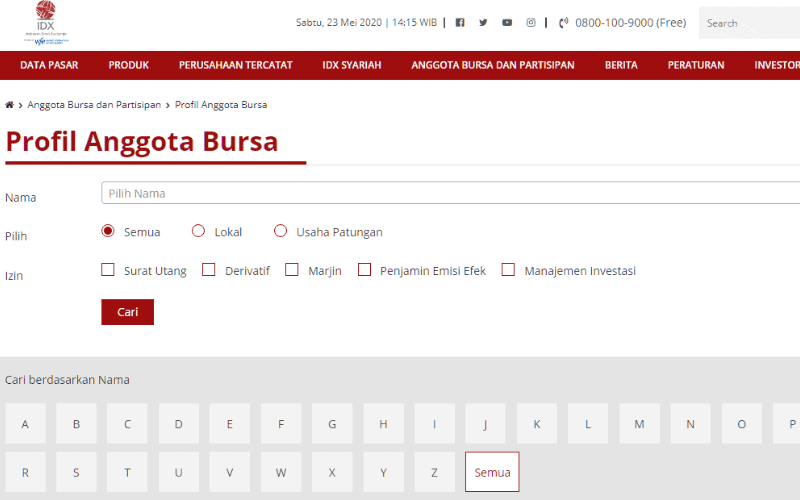Screen dimensions: 800x500
Task: Filter names by letter B
Action: coord(77,423)
